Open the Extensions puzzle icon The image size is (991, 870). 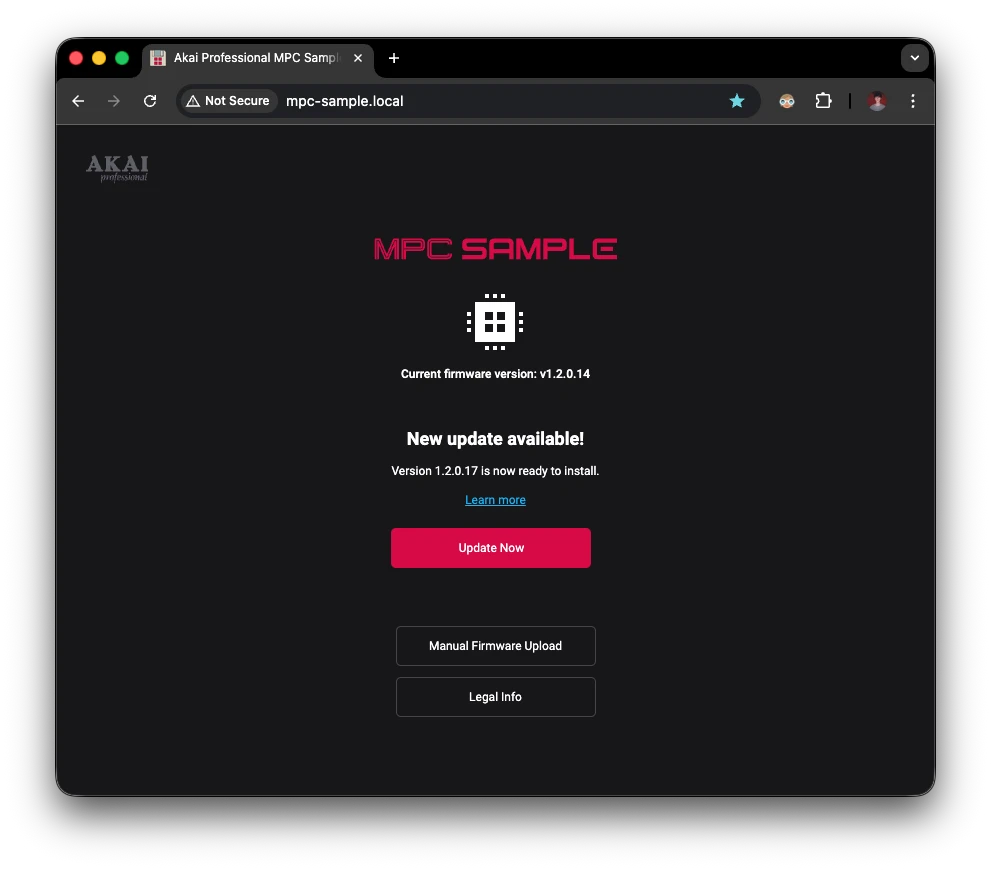(x=823, y=101)
